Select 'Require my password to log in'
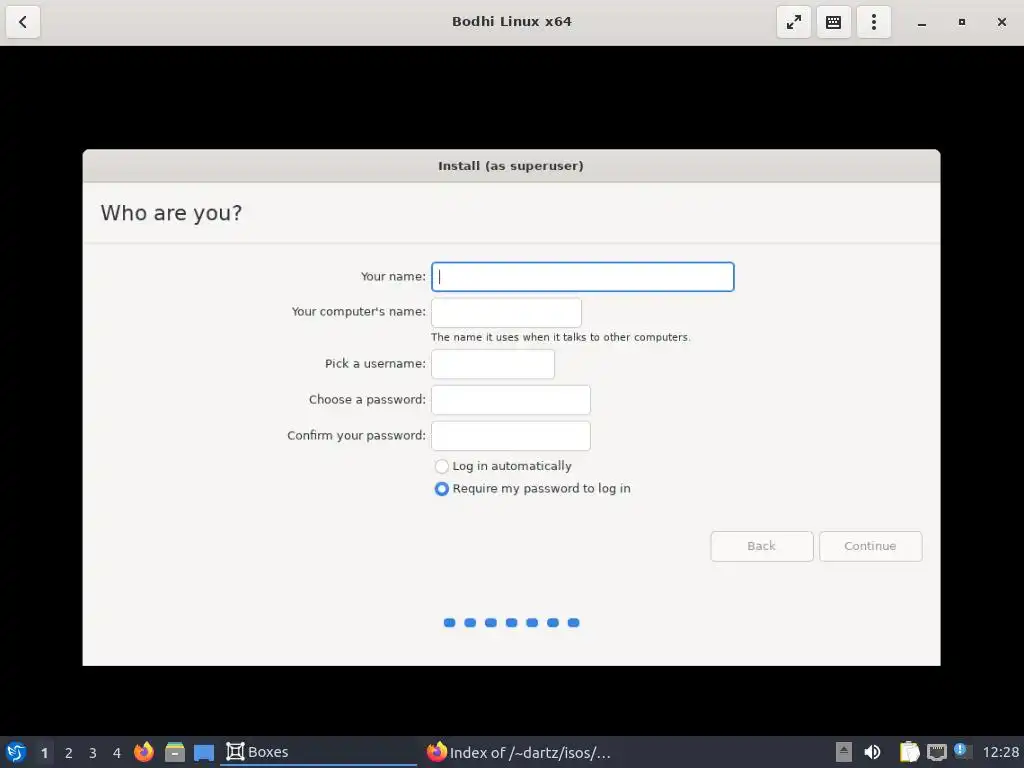 click(x=532, y=488)
